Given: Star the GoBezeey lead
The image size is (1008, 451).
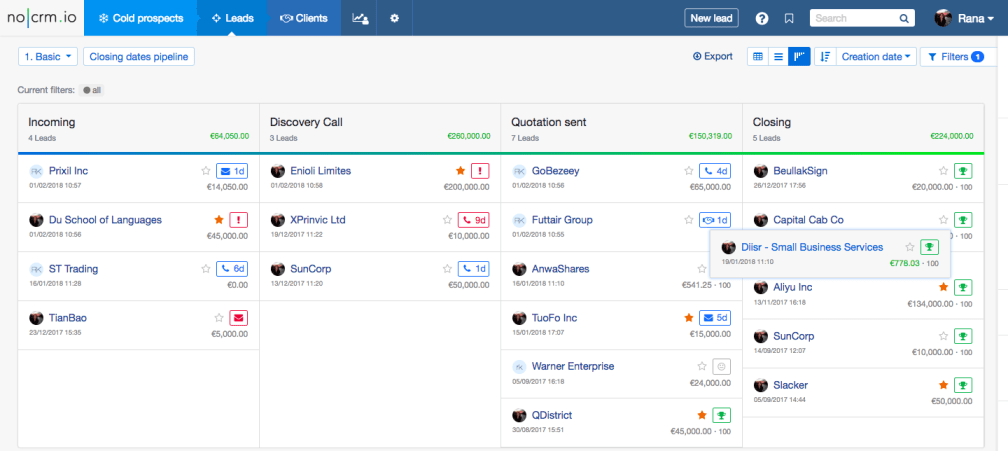Looking at the screenshot, I should [689, 171].
